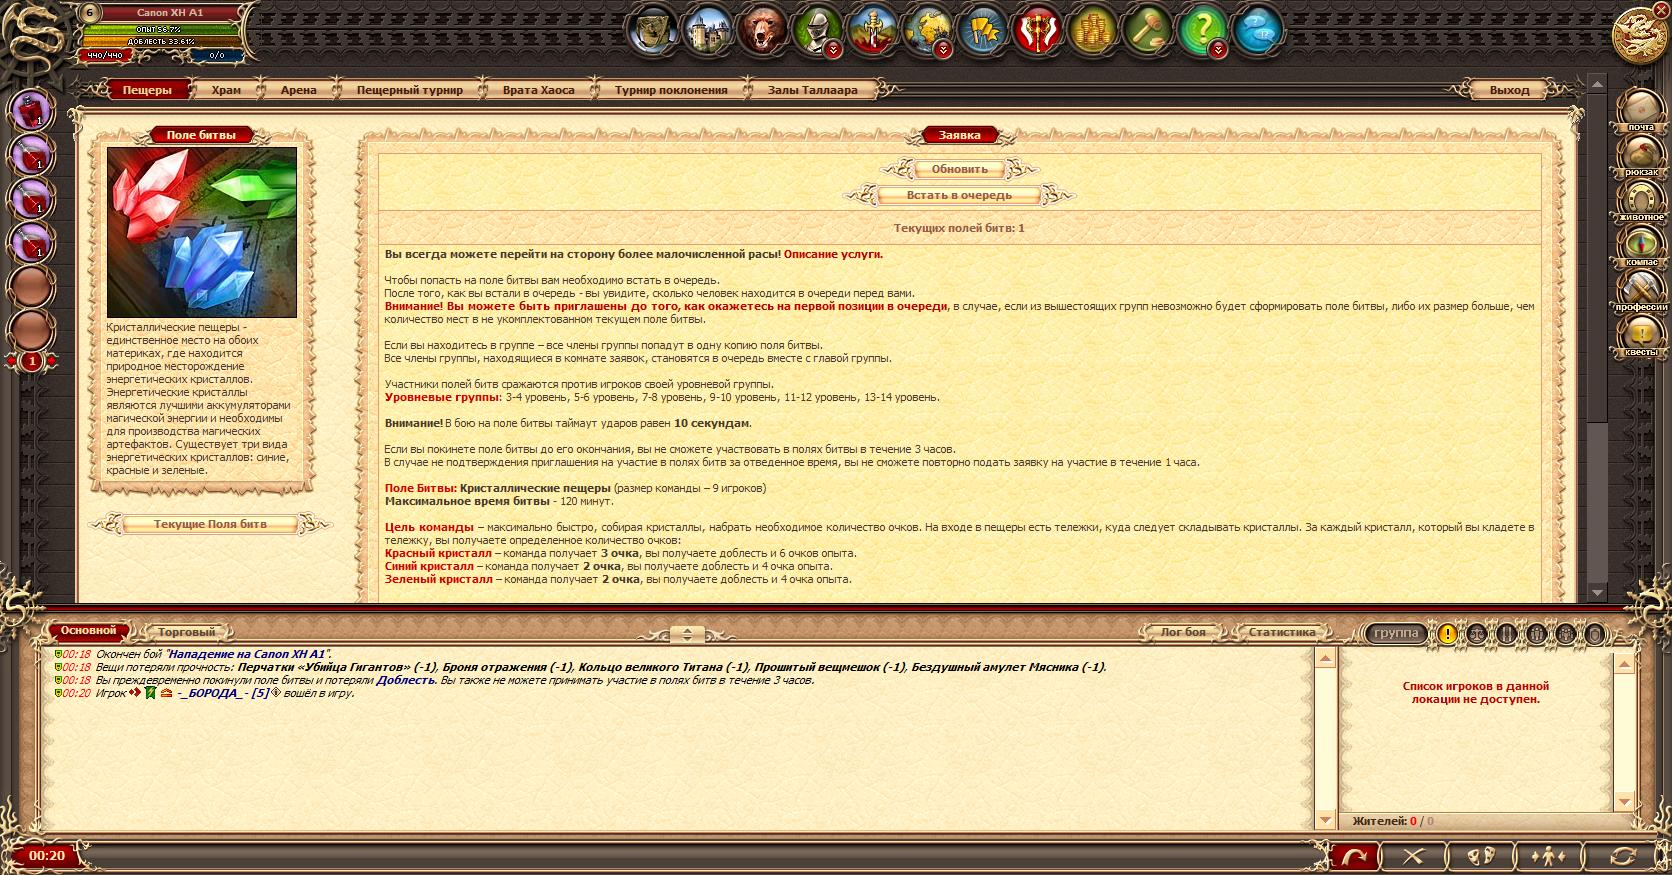Click the castle icon in top bar

709,30
